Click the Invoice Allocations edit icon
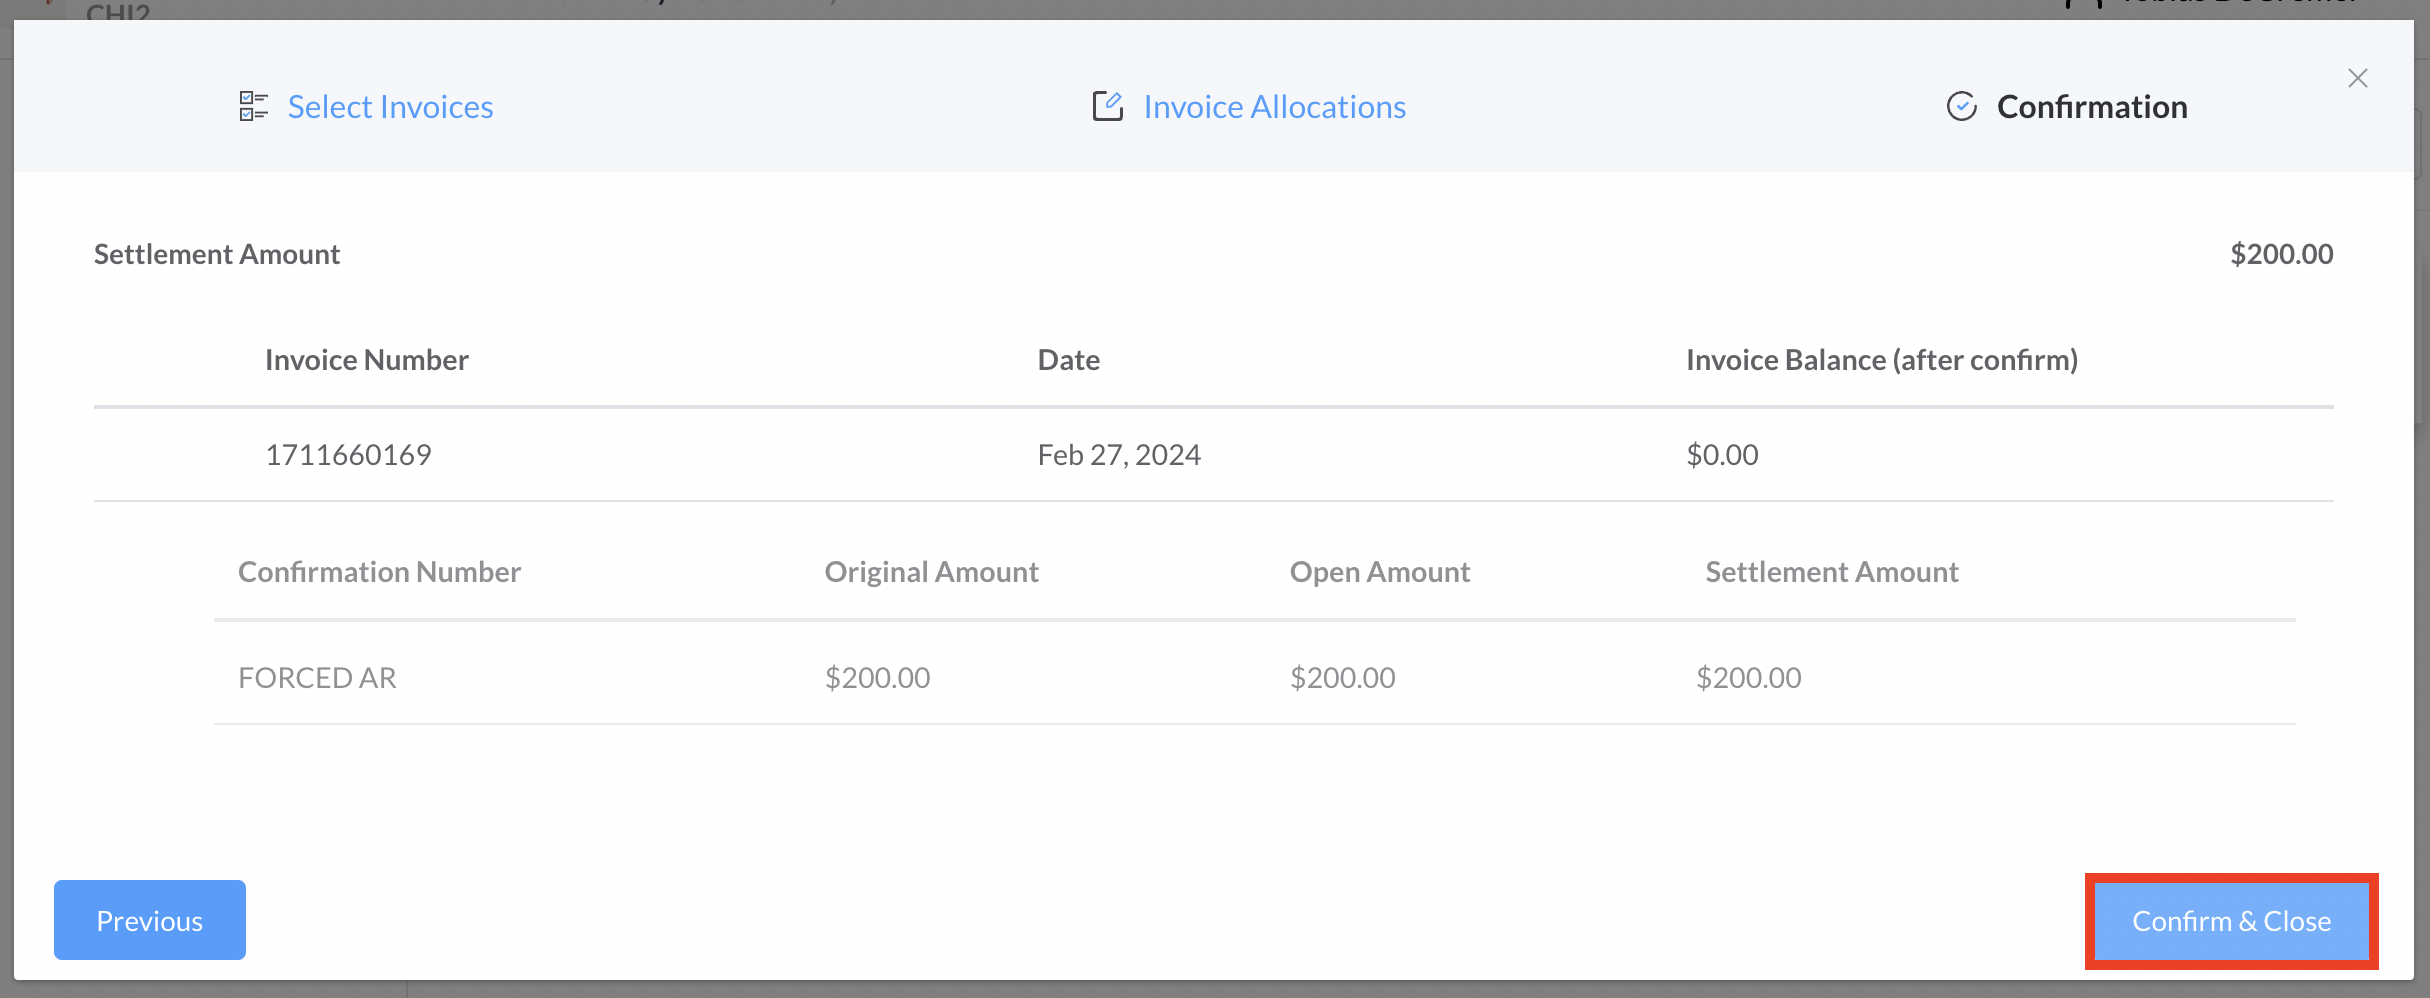The image size is (2430, 998). 1107,106
